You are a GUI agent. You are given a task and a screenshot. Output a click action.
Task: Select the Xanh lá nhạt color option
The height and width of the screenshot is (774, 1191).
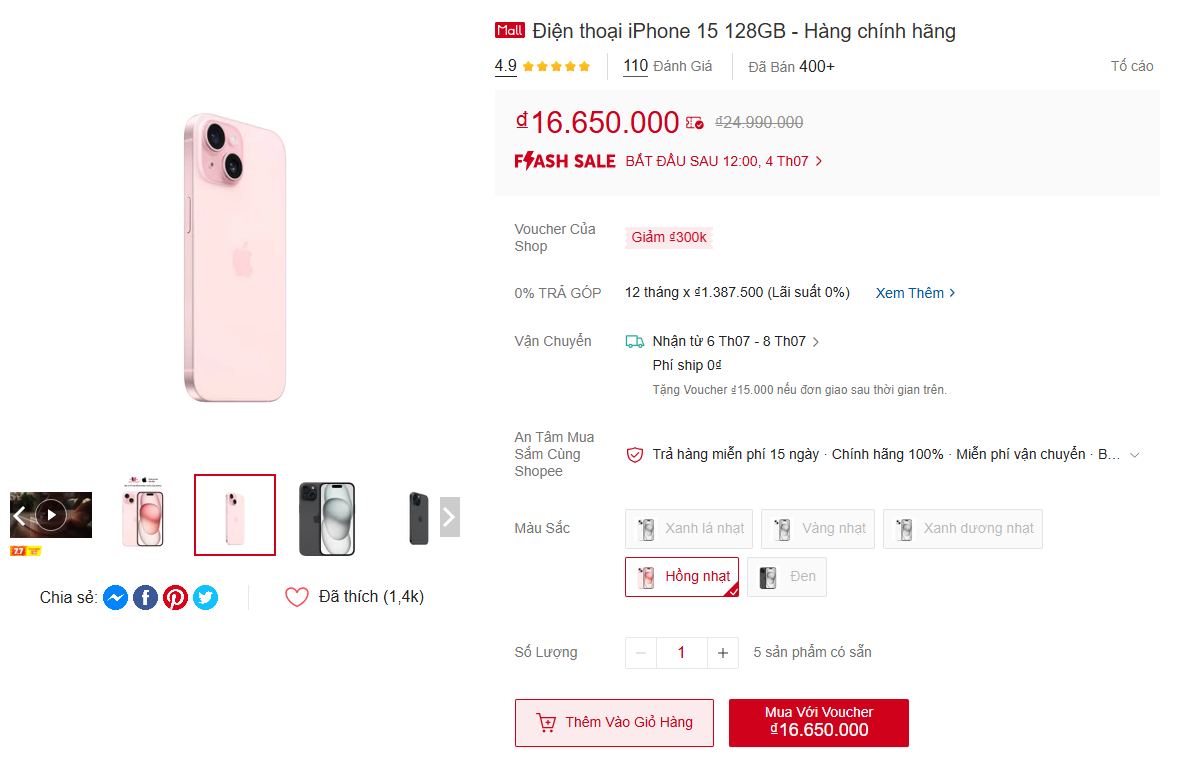688,528
